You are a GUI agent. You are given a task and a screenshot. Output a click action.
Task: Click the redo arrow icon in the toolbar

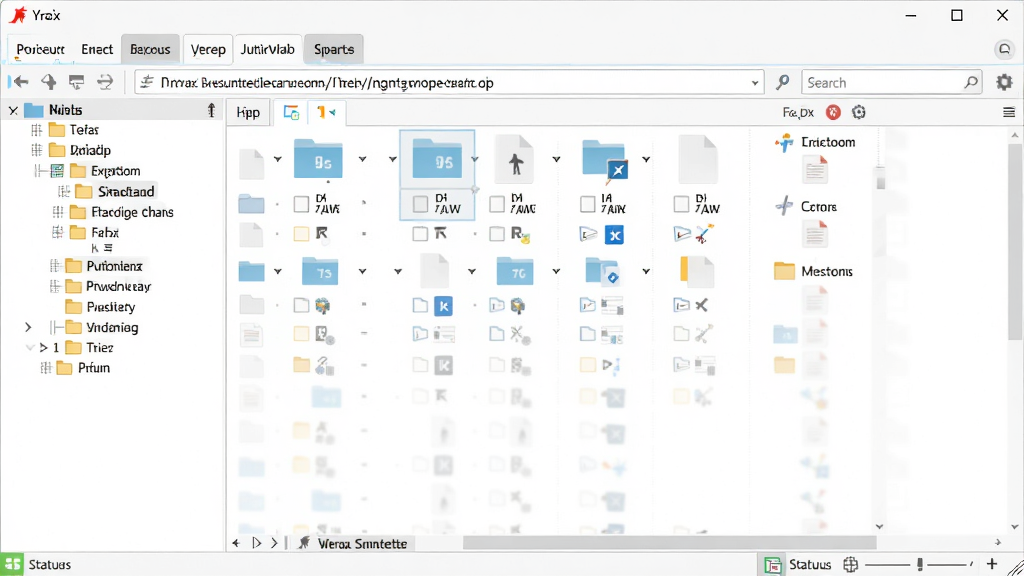(x=105, y=82)
